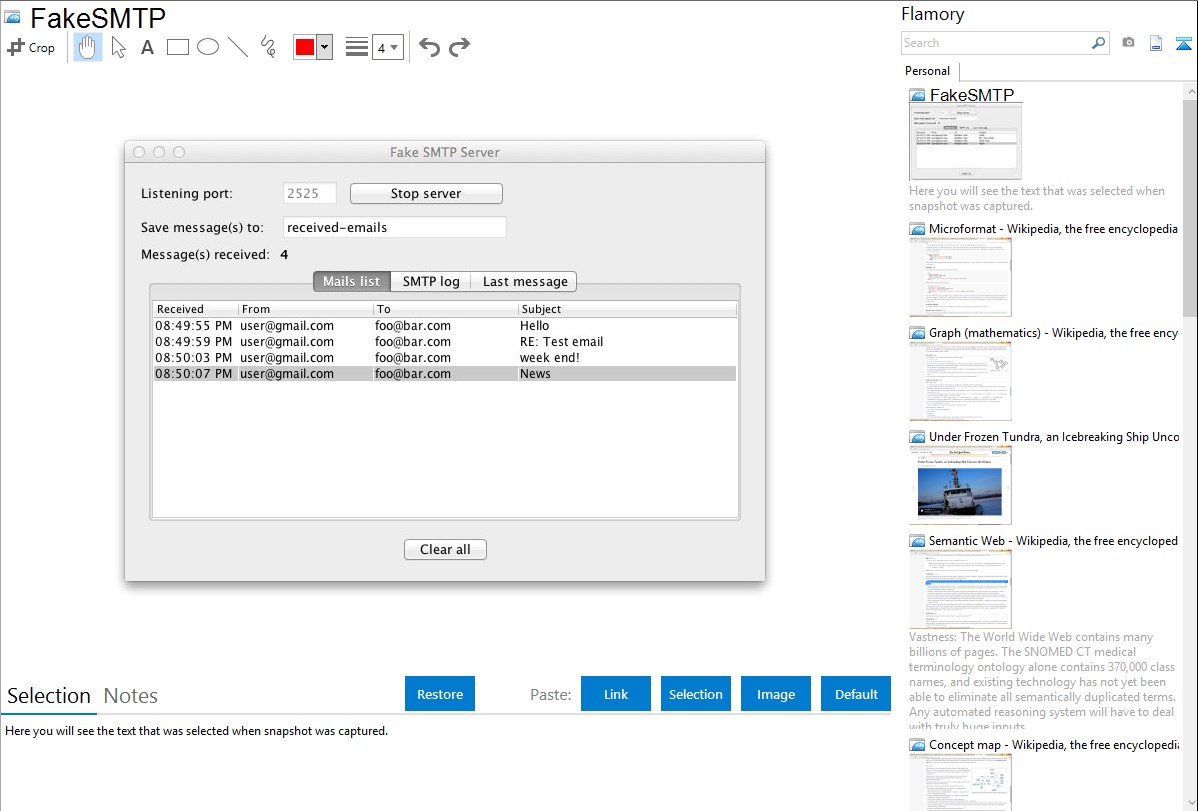Click the red color swatch

click(305, 47)
